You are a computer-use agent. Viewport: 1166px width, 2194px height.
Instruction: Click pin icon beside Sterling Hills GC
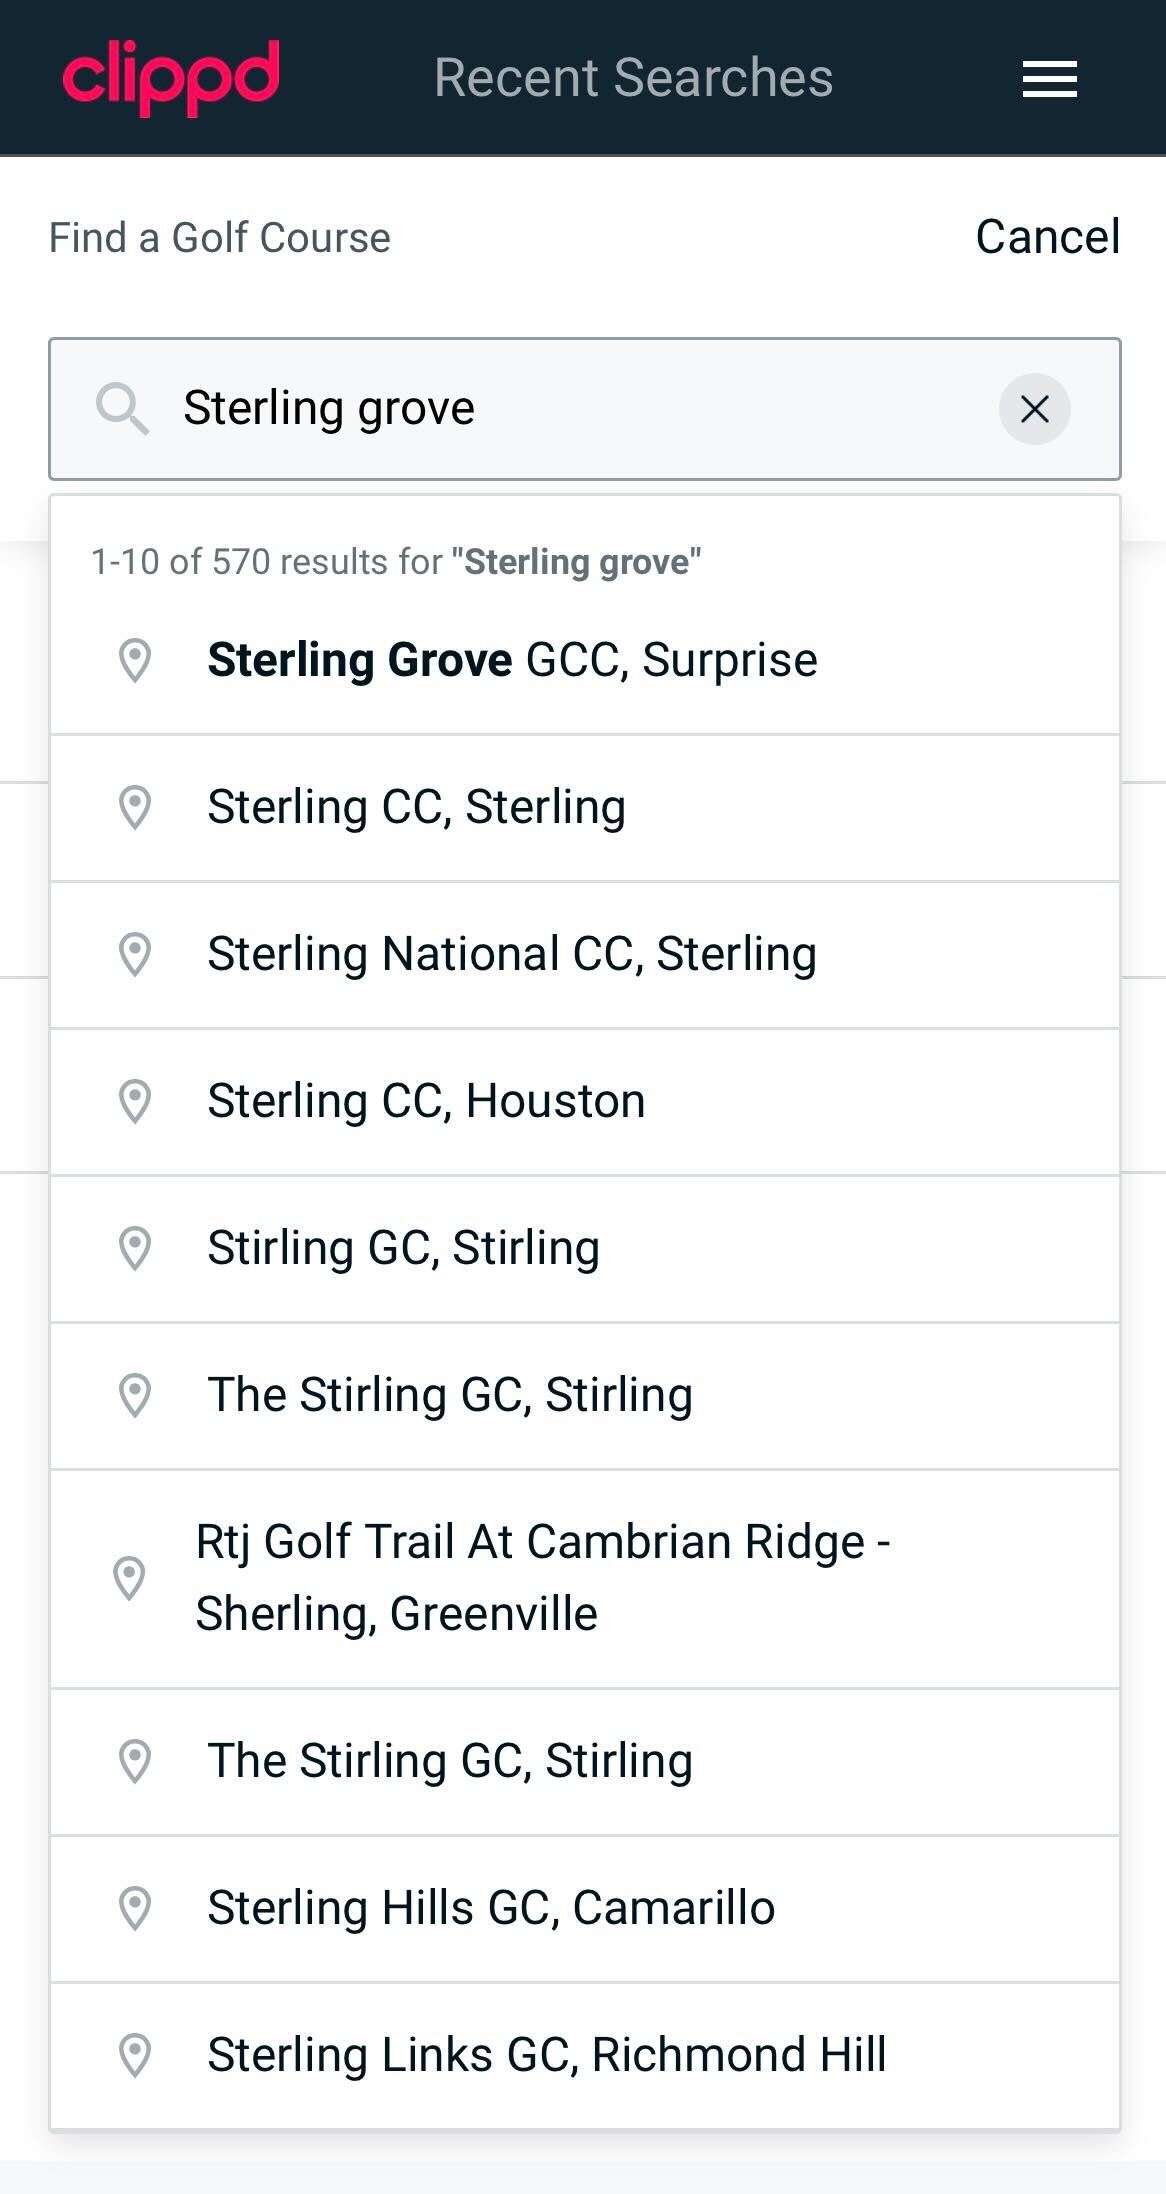[135, 1908]
